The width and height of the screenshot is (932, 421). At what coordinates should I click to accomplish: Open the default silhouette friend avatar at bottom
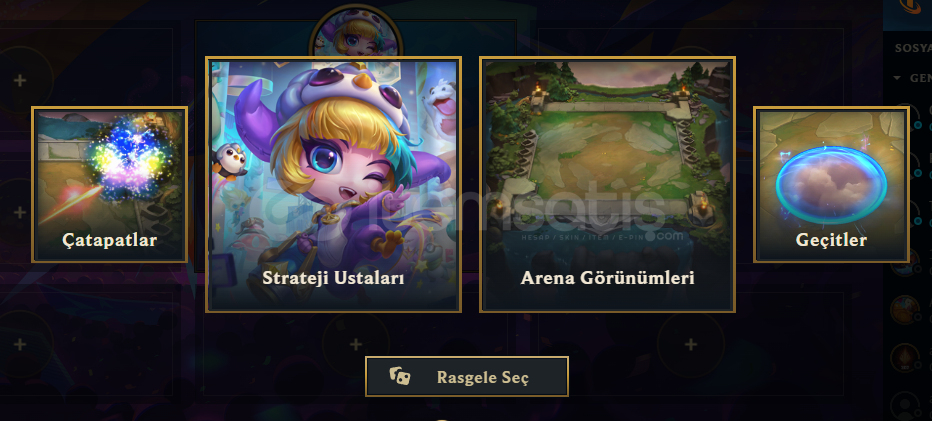(905, 404)
